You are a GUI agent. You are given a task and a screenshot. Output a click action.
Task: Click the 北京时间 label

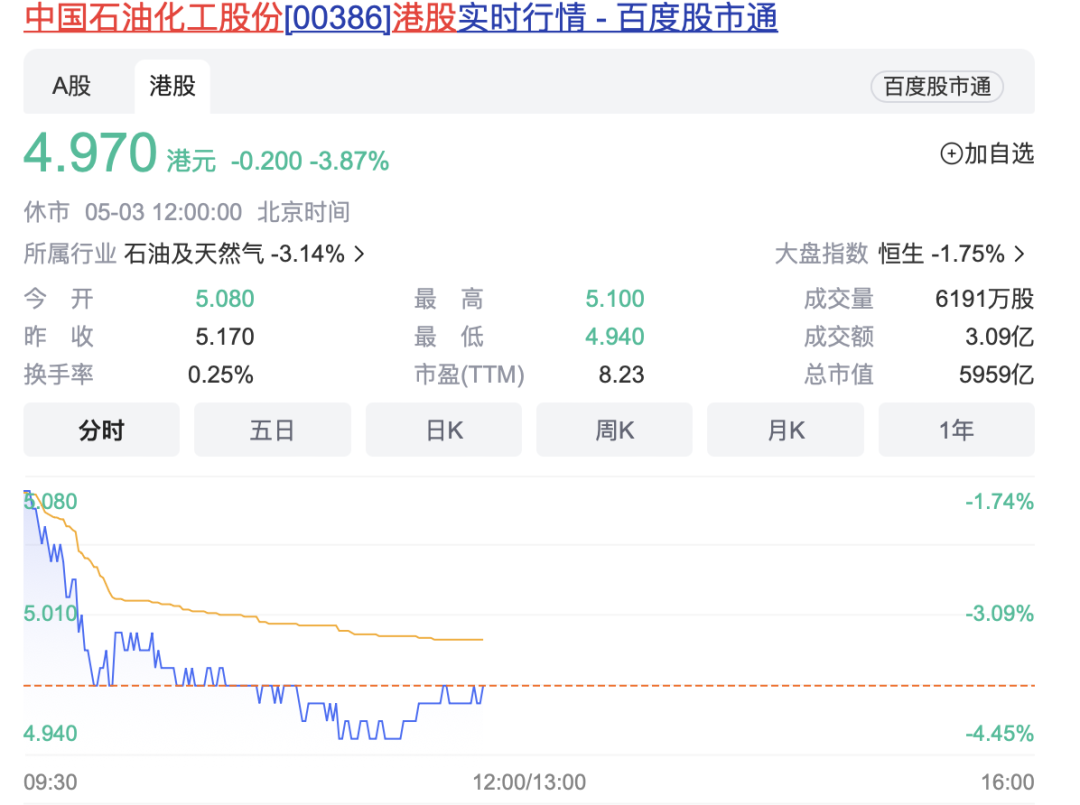[304, 212]
